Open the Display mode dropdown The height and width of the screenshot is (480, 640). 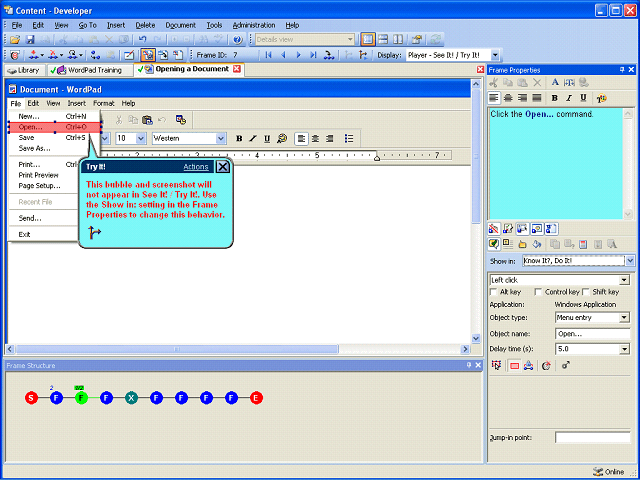point(495,55)
